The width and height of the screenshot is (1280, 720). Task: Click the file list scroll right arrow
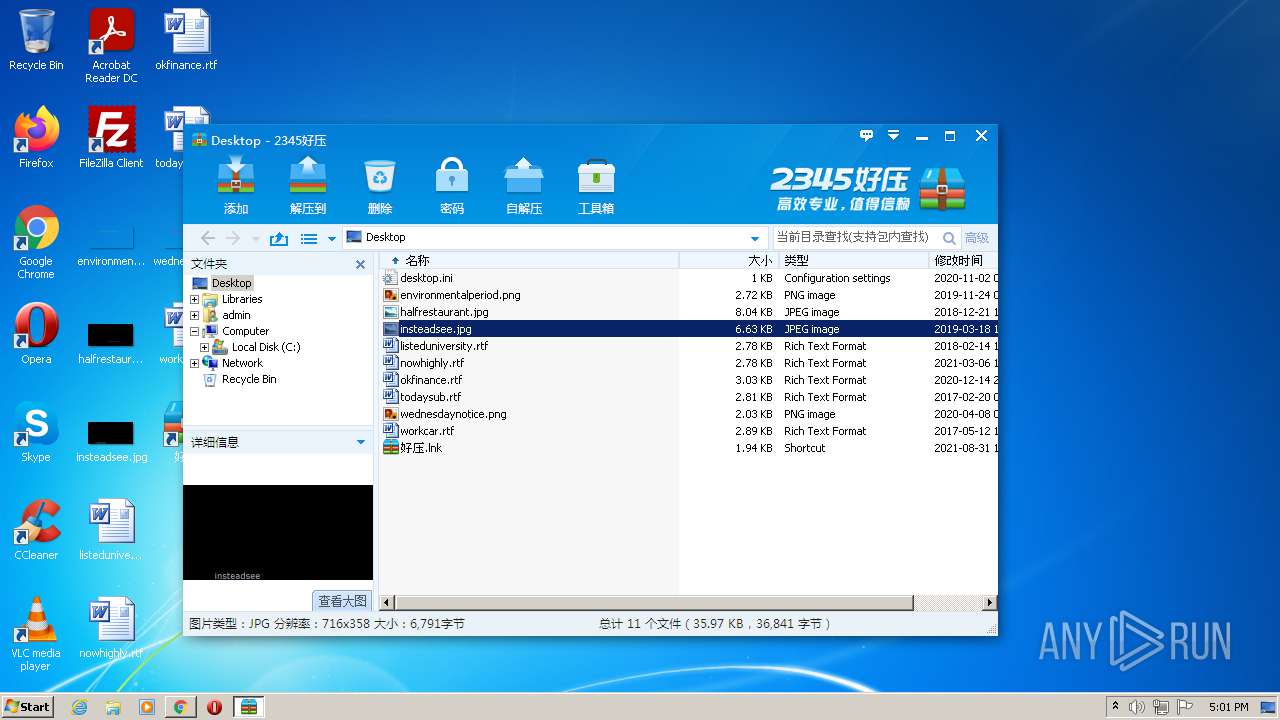coord(990,603)
